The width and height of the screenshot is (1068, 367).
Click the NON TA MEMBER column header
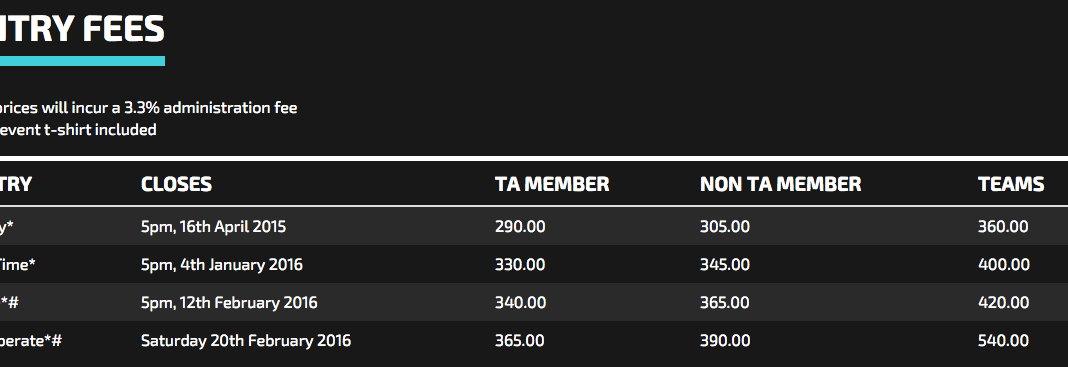(x=781, y=184)
